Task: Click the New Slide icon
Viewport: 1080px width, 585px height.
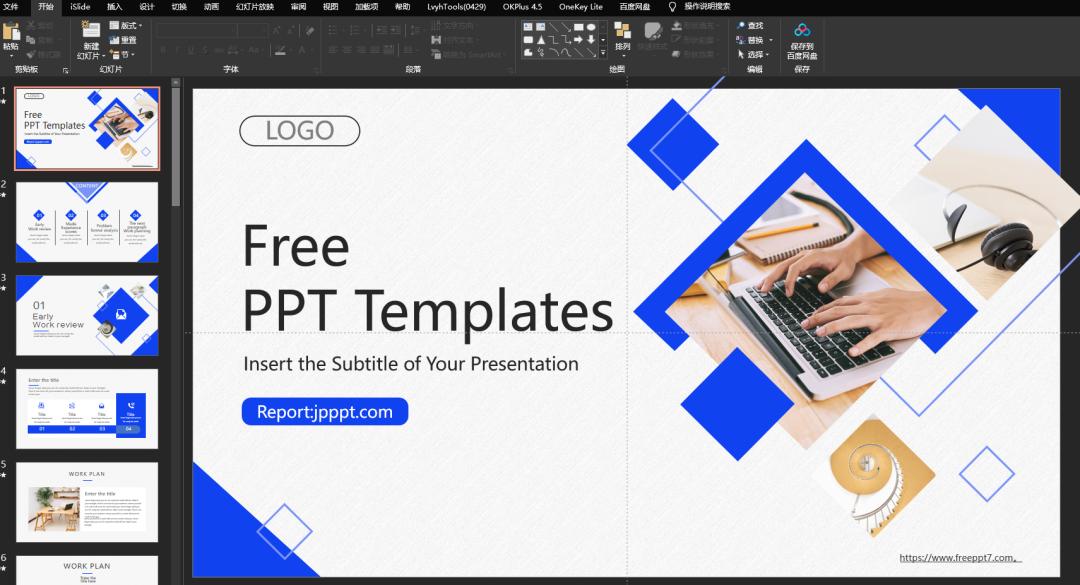Action: pyautogui.click(x=91, y=32)
